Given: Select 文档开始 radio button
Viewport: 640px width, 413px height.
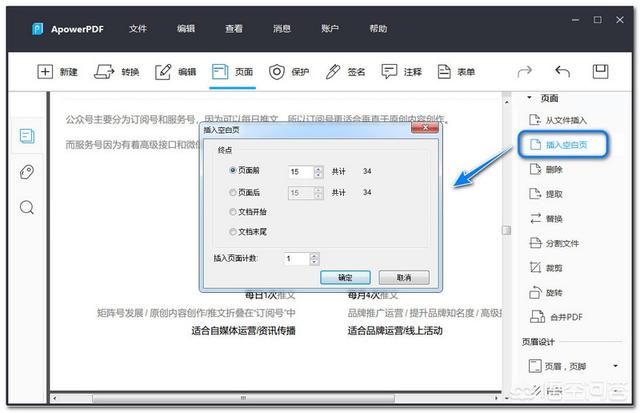Looking at the screenshot, I should click(x=233, y=212).
